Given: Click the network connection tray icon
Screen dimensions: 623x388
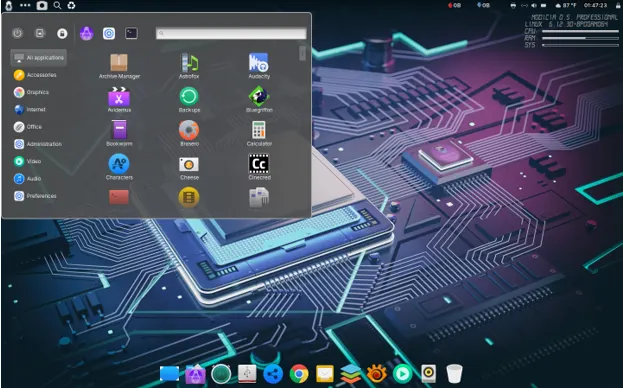Looking at the screenshot, I should 524,6.
